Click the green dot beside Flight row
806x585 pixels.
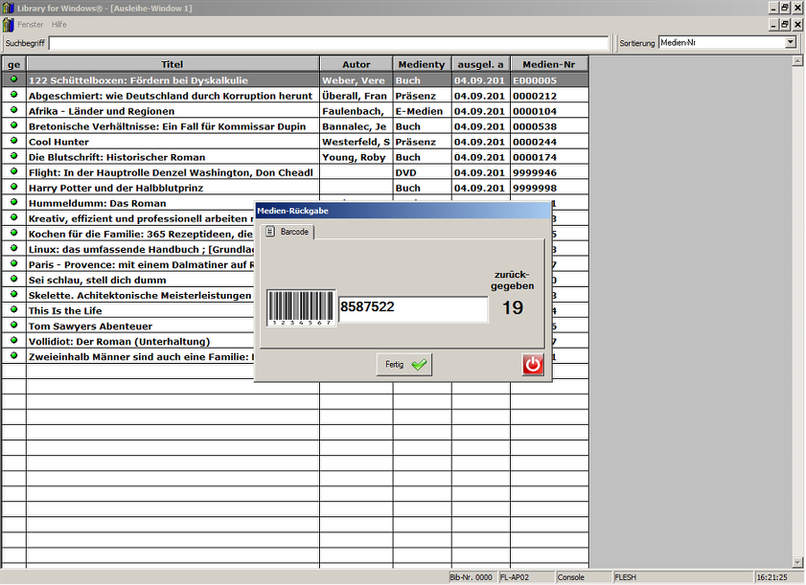[14, 171]
